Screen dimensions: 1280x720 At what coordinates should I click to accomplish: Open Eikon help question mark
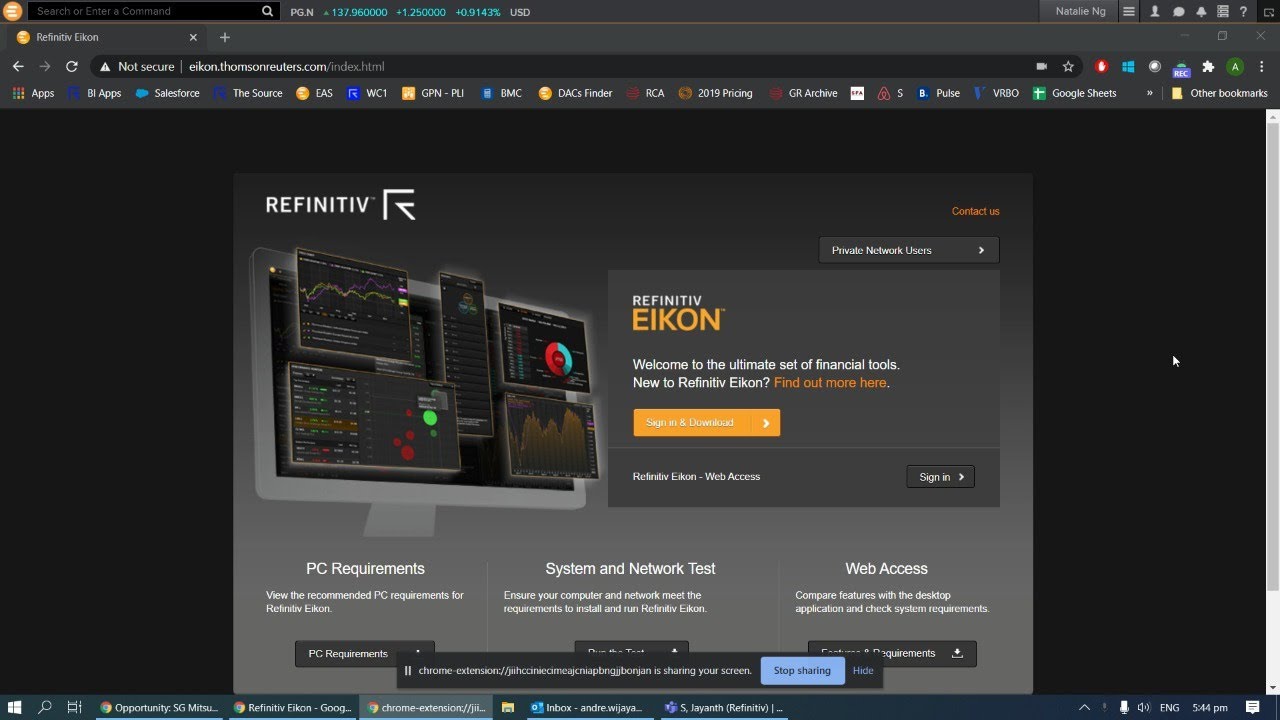click(1244, 11)
